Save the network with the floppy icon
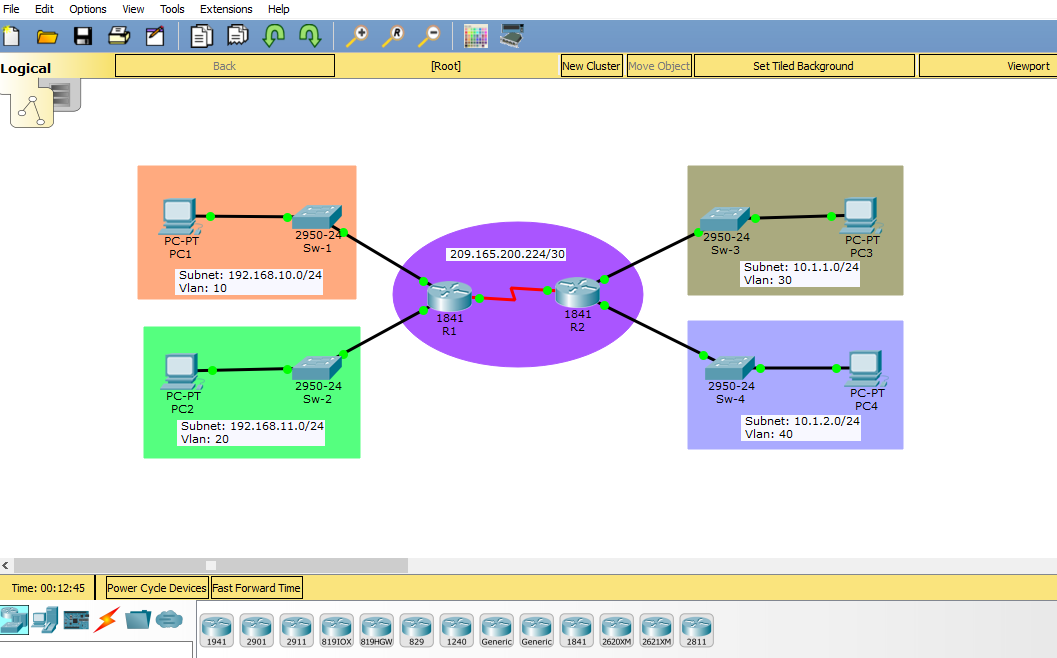Image resolution: width=1057 pixels, height=658 pixels. click(x=83, y=36)
